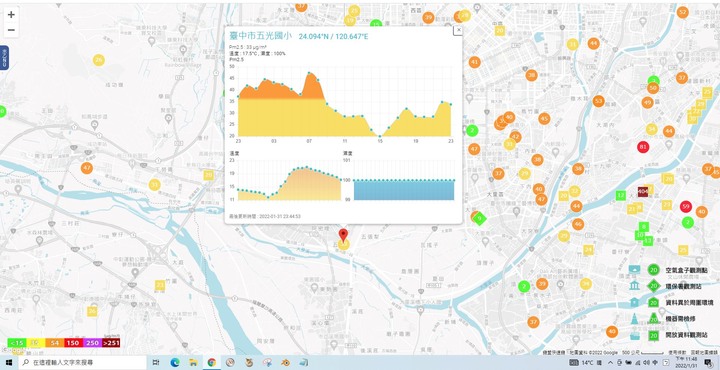This screenshot has height=370, width=720.
Task: Select the red 81 air quality marker
Action: 643,147
